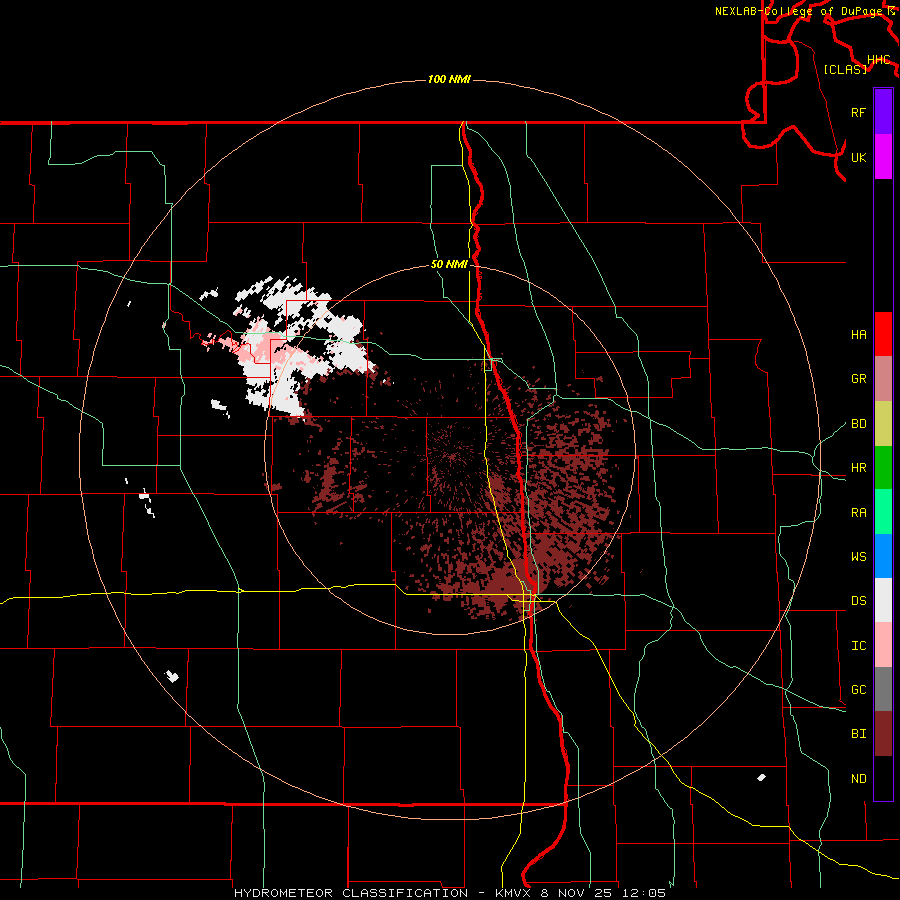900x900 pixels.
Task: Click the DS legend label
Action: [858, 601]
